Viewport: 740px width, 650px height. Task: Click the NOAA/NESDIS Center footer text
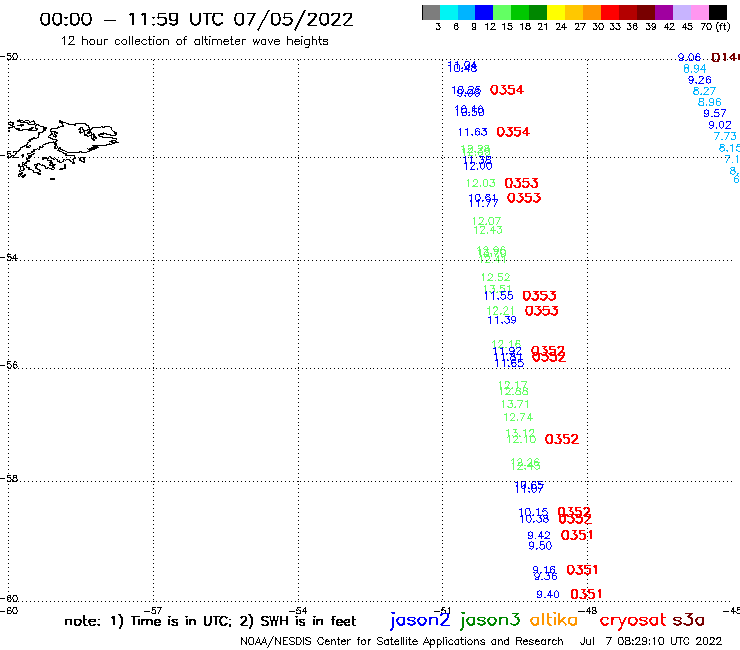pyautogui.click(x=402, y=642)
